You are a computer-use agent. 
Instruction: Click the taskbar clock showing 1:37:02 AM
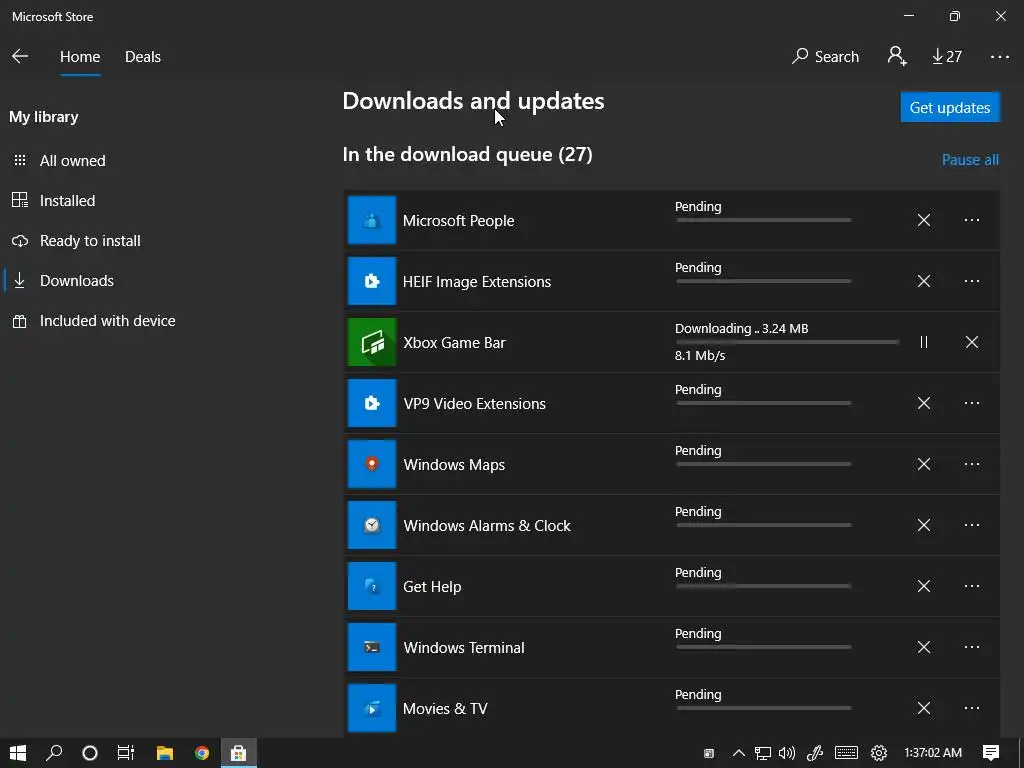pos(933,753)
